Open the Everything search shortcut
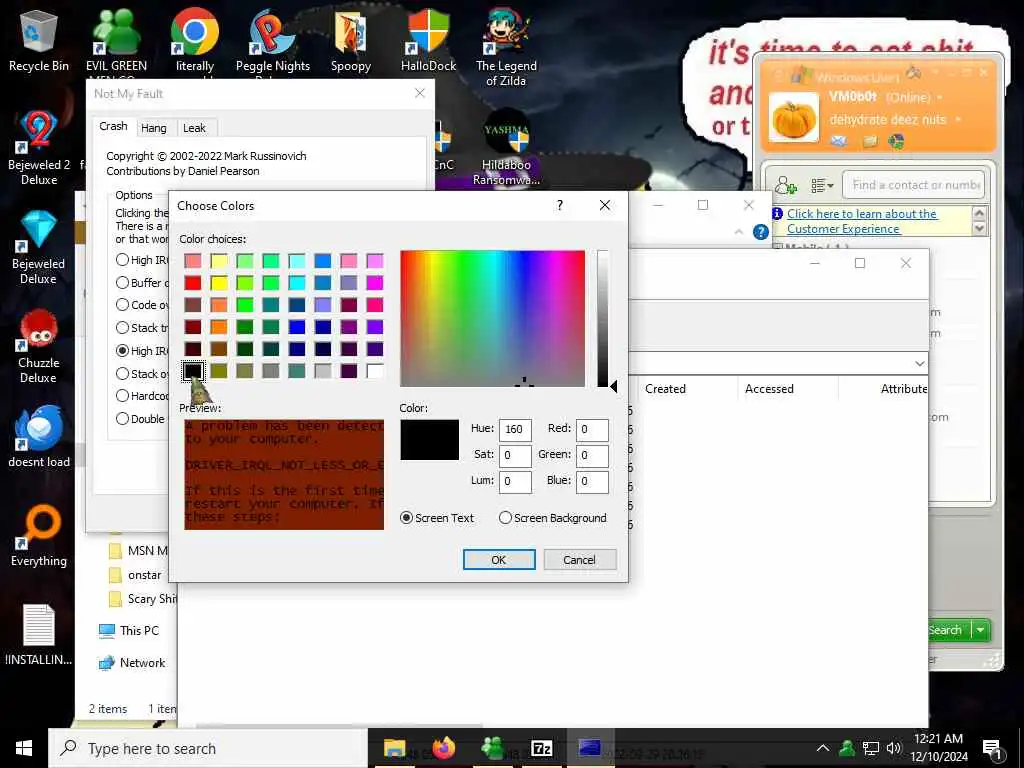 pyautogui.click(x=39, y=536)
